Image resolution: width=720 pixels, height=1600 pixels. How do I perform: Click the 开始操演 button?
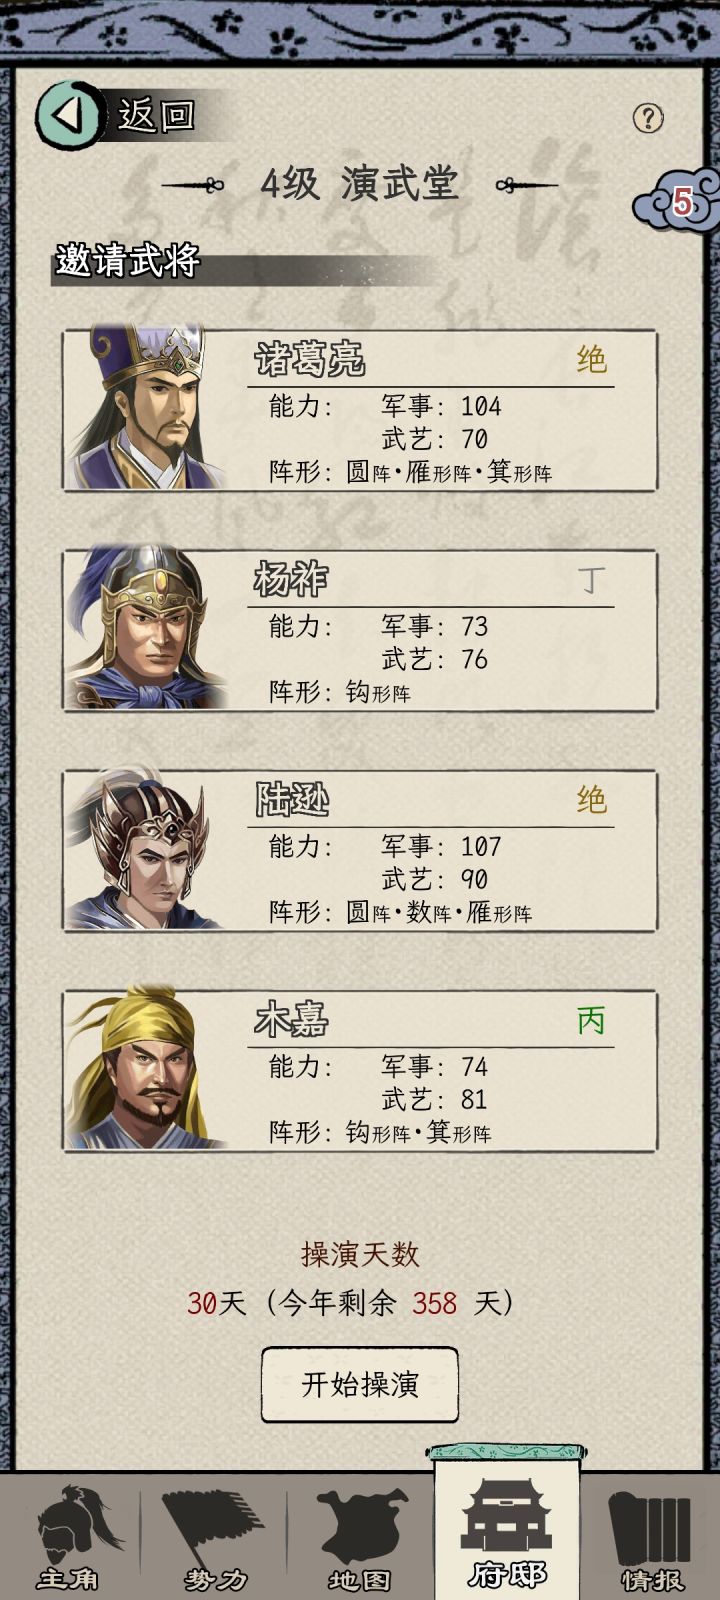click(x=360, y=1385)
